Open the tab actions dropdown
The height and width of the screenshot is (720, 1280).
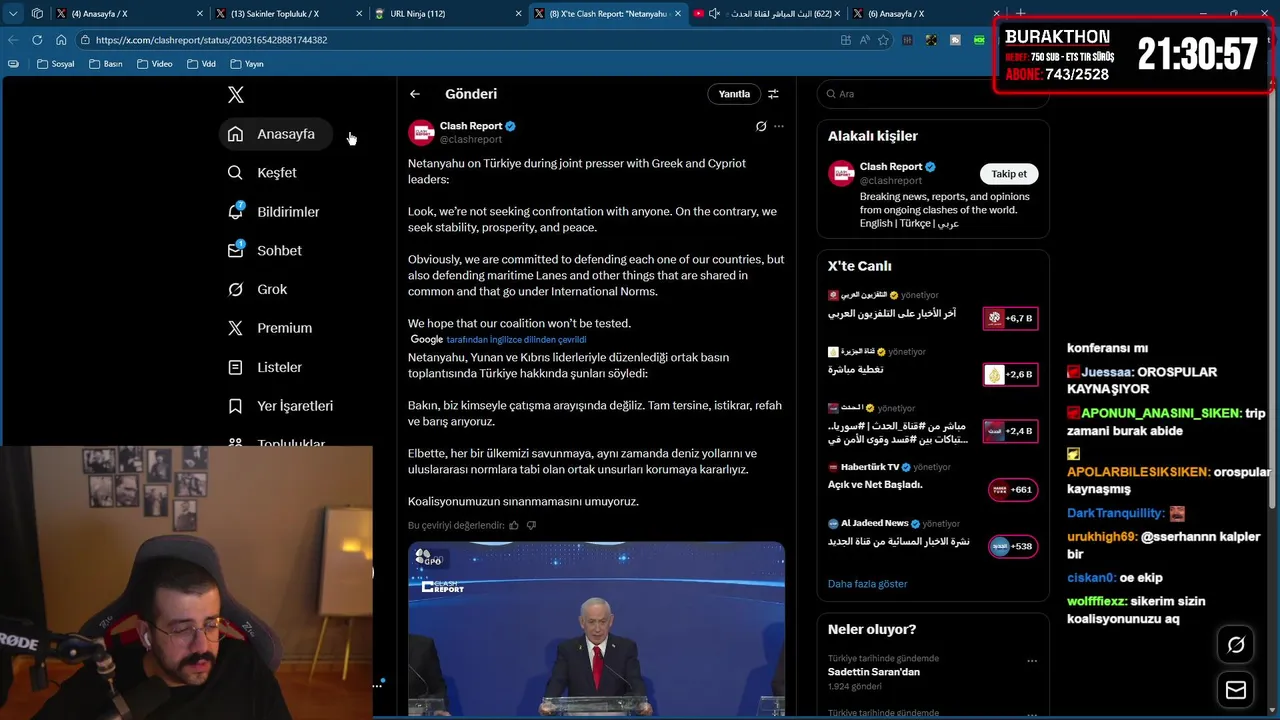tap(13, 14)
